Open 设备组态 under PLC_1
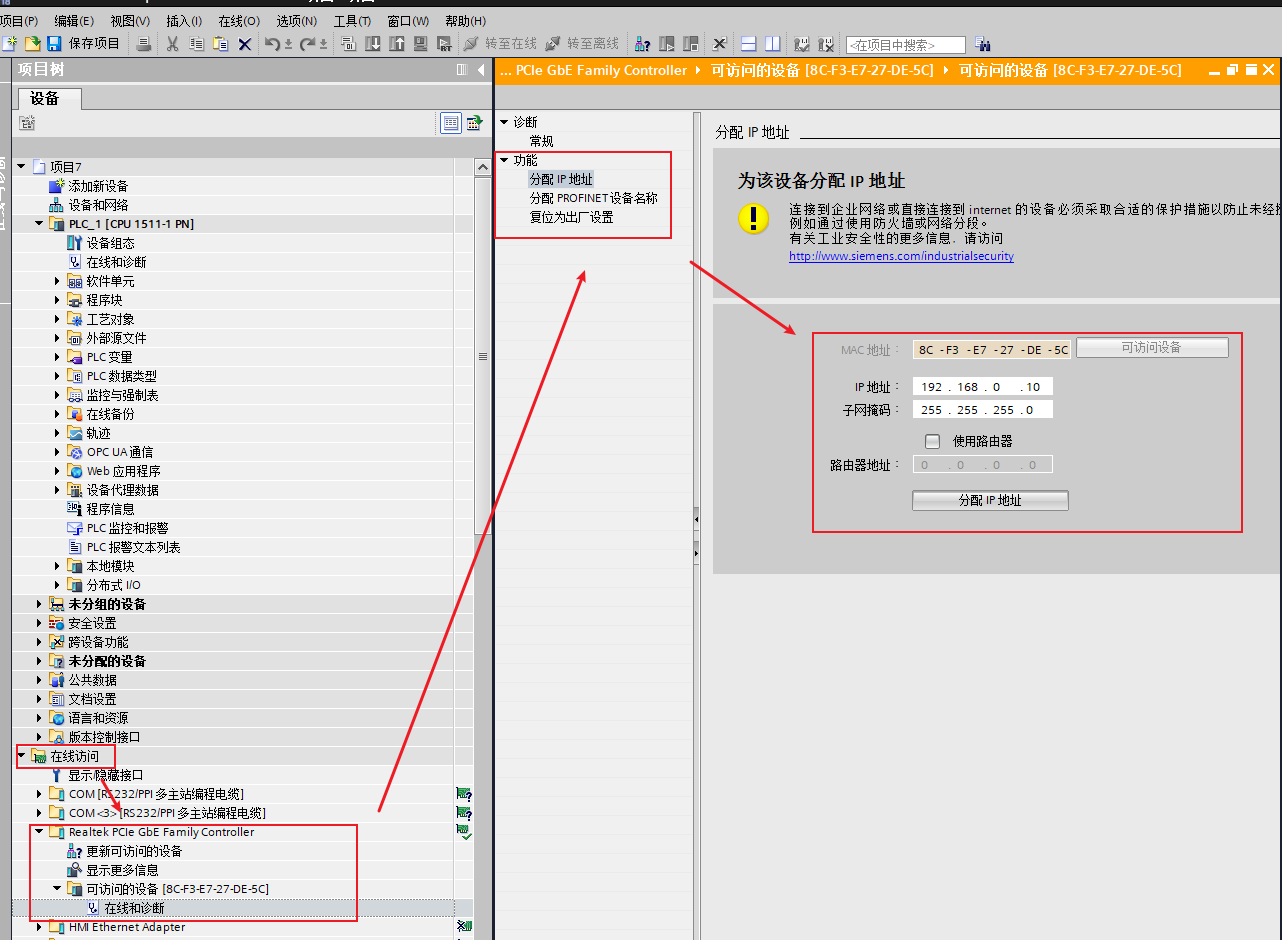Viewport: 1282px width, 940px height. point(110,243)
